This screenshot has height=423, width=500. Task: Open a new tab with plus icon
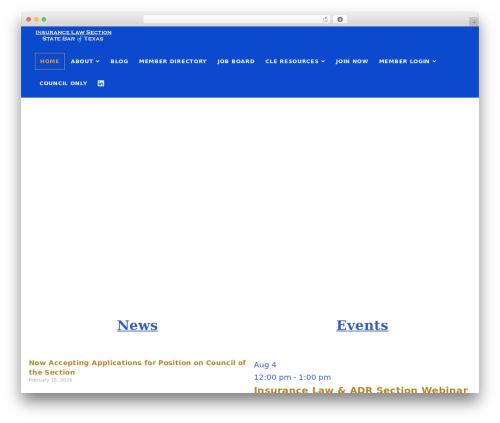pos(474,22)
